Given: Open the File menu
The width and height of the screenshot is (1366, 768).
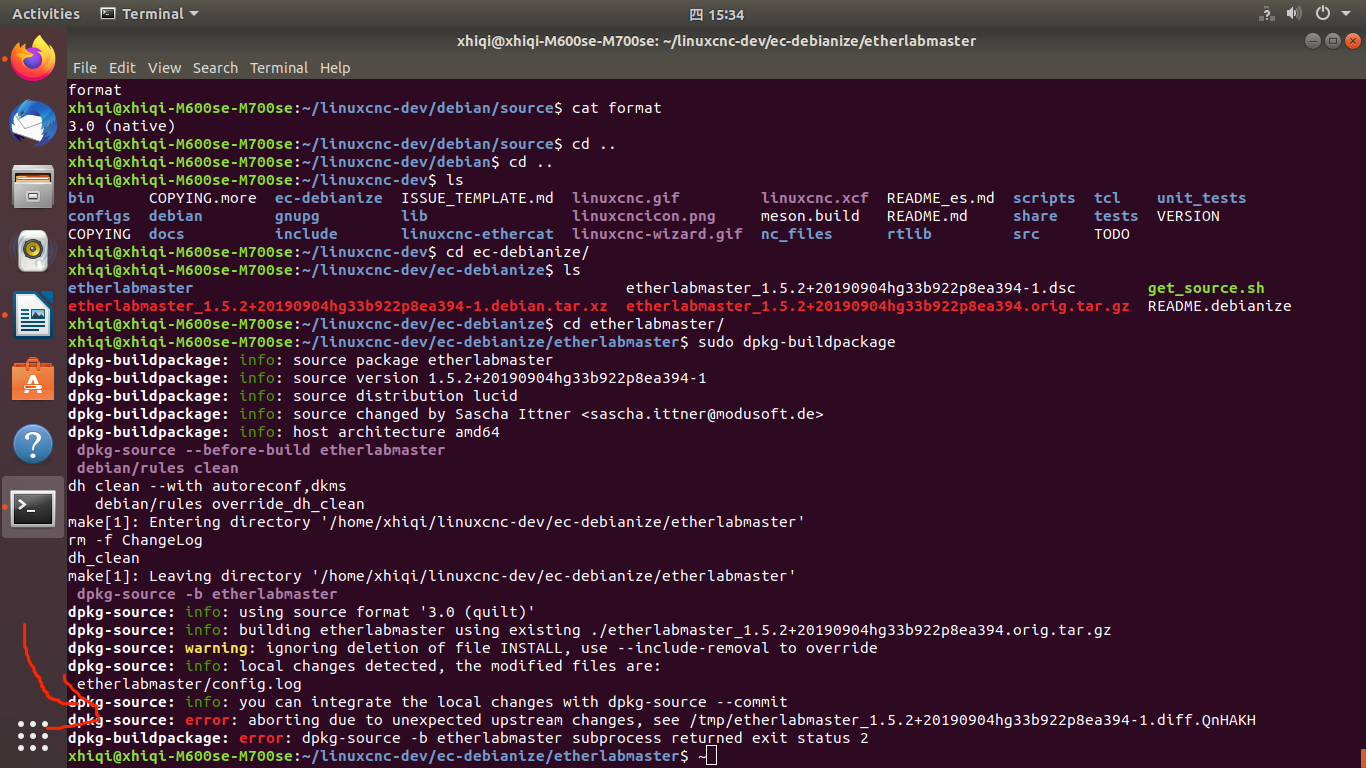Looking at the screenshot, I should pyautogui.click(x=85, y=68).
